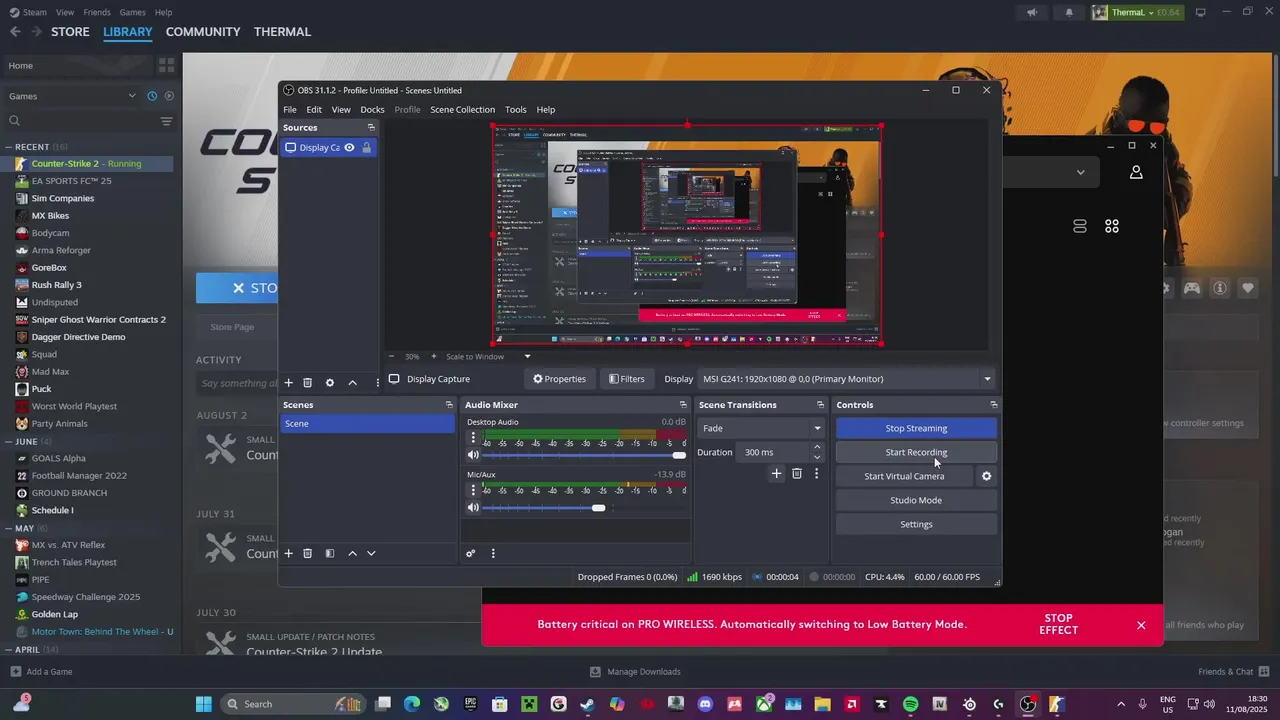Decrease transition duration with down arrow
1280x720 pixels.
pos(817,457)
